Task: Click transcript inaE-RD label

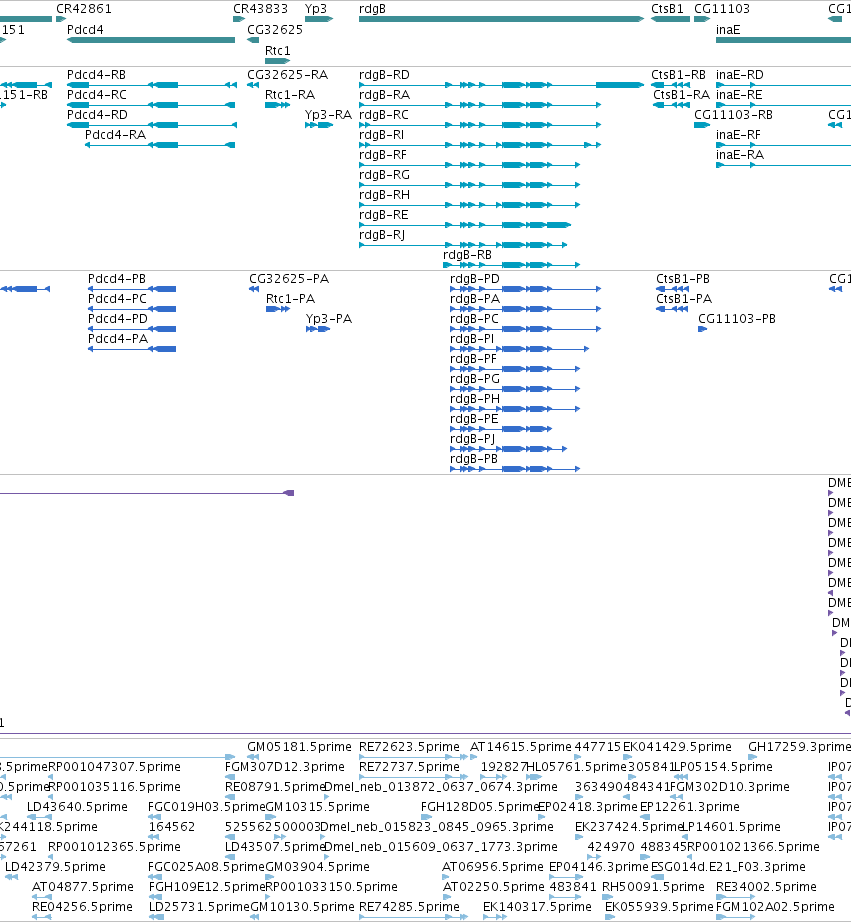Action: tap(740, 75)
